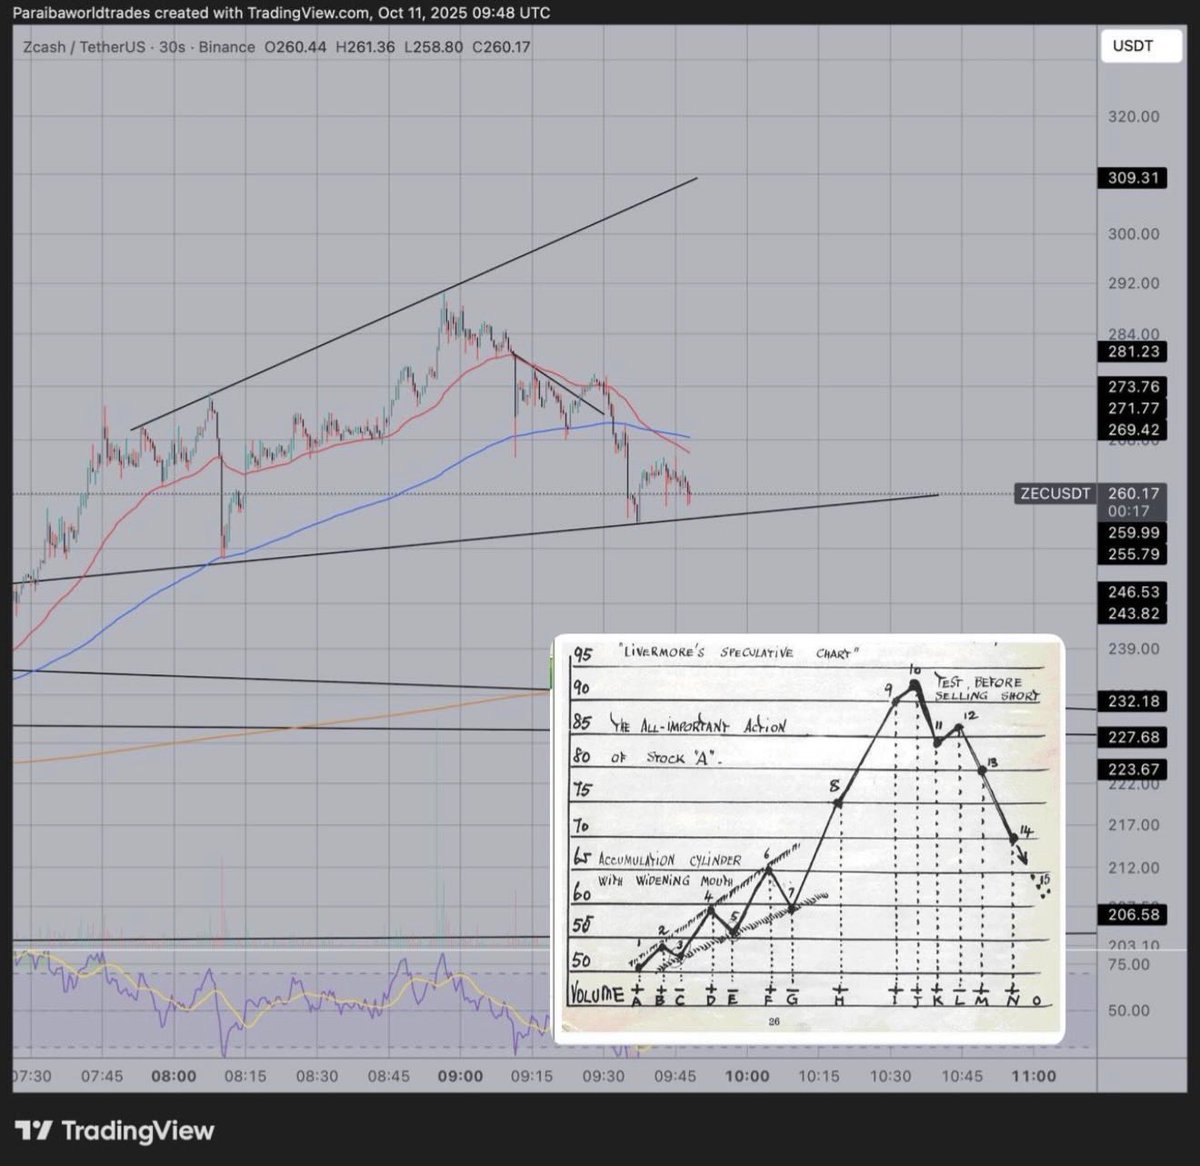Click the RSI 50.00 scale value
This screenshot has height=1166, width=1200.
(x=1129, y=1010)
